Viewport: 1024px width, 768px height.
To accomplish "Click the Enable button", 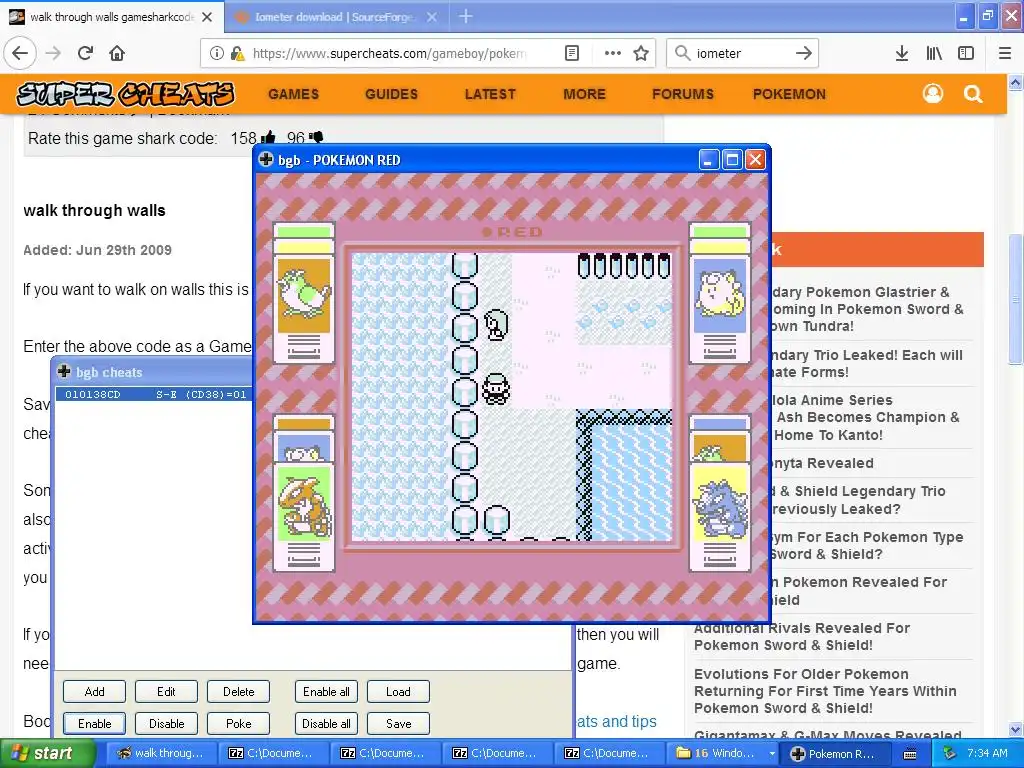I will pos(95,724).
